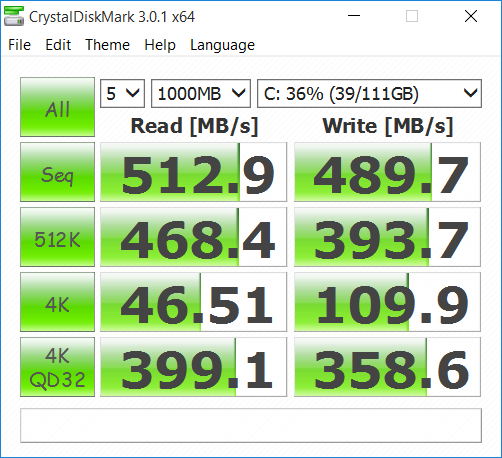Select the 4K read result 46.51
Image resolution: width=502 pixels, height=458 pixels.
coord(193,302)
